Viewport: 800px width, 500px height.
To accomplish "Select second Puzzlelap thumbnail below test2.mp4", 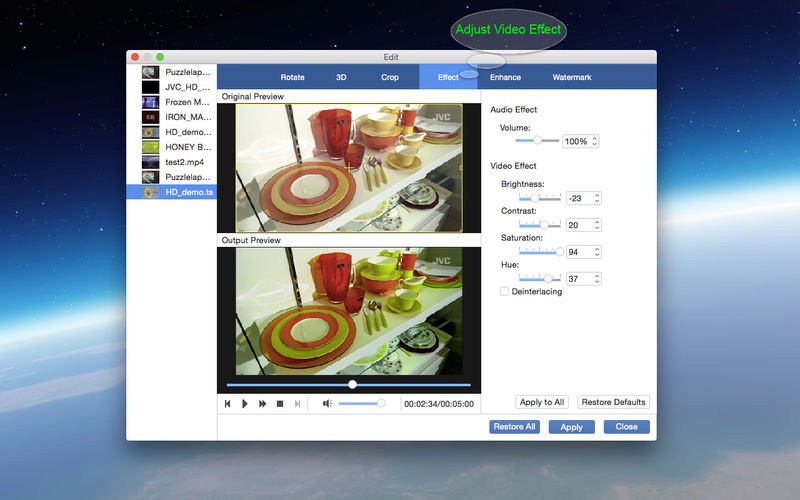I will 151,177.
